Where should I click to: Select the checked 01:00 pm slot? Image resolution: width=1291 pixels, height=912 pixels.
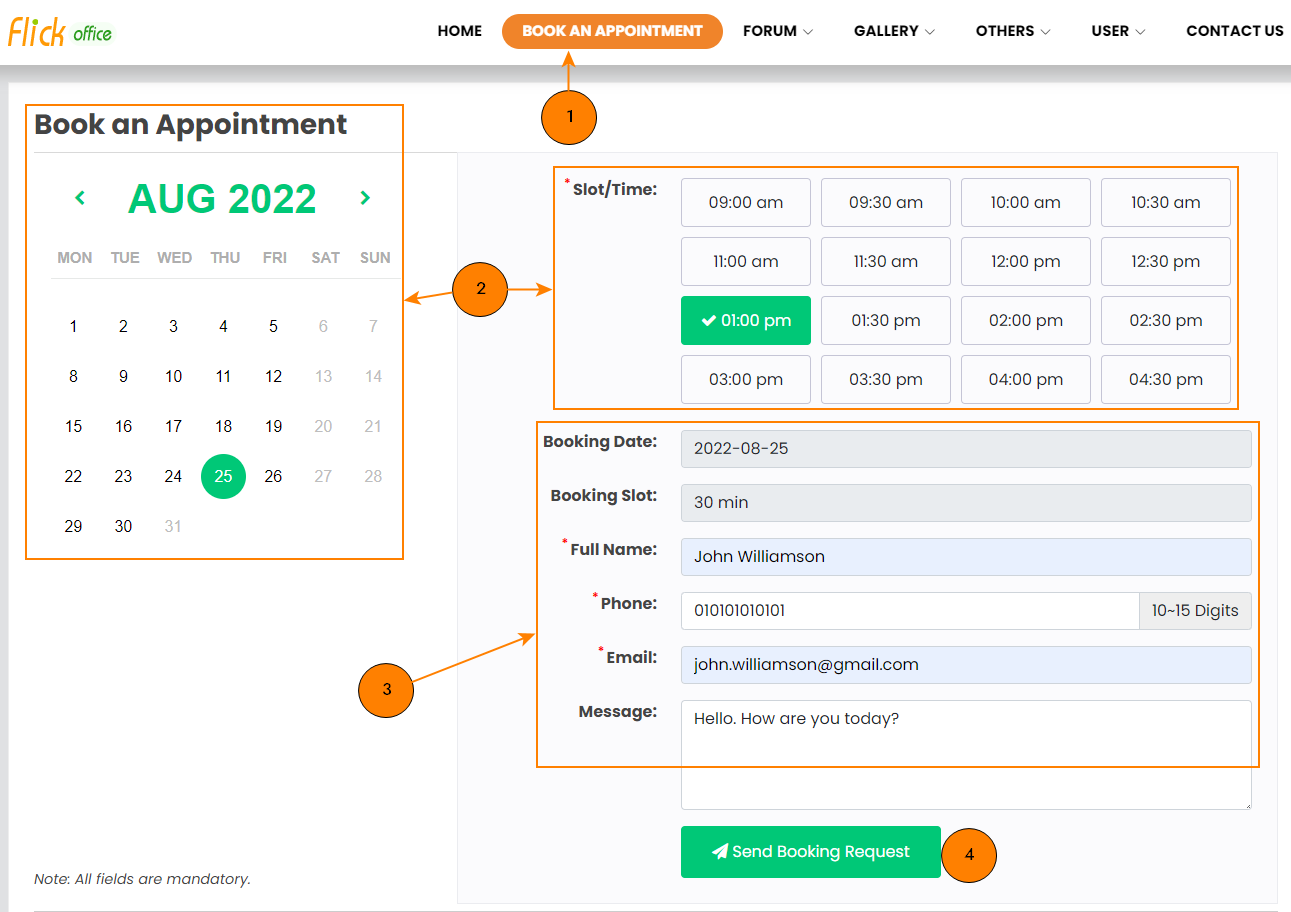click(x=745, y=321)
